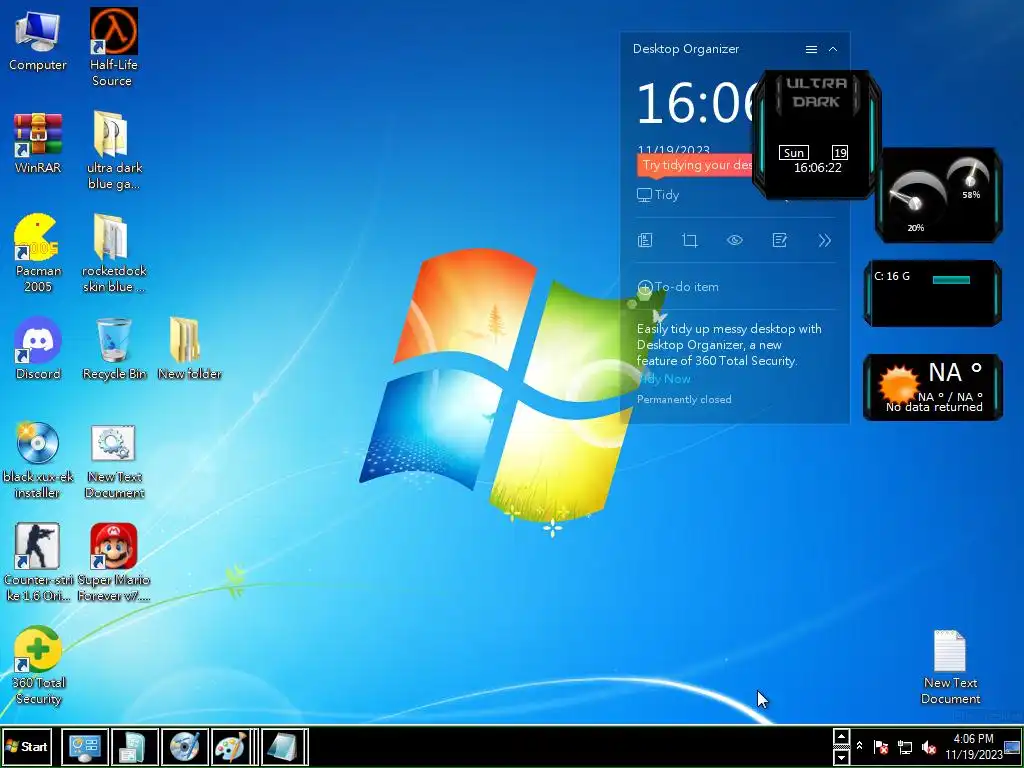
Task: Click the CPU and RAM meter gadget
Action: [x=938, y=195]
